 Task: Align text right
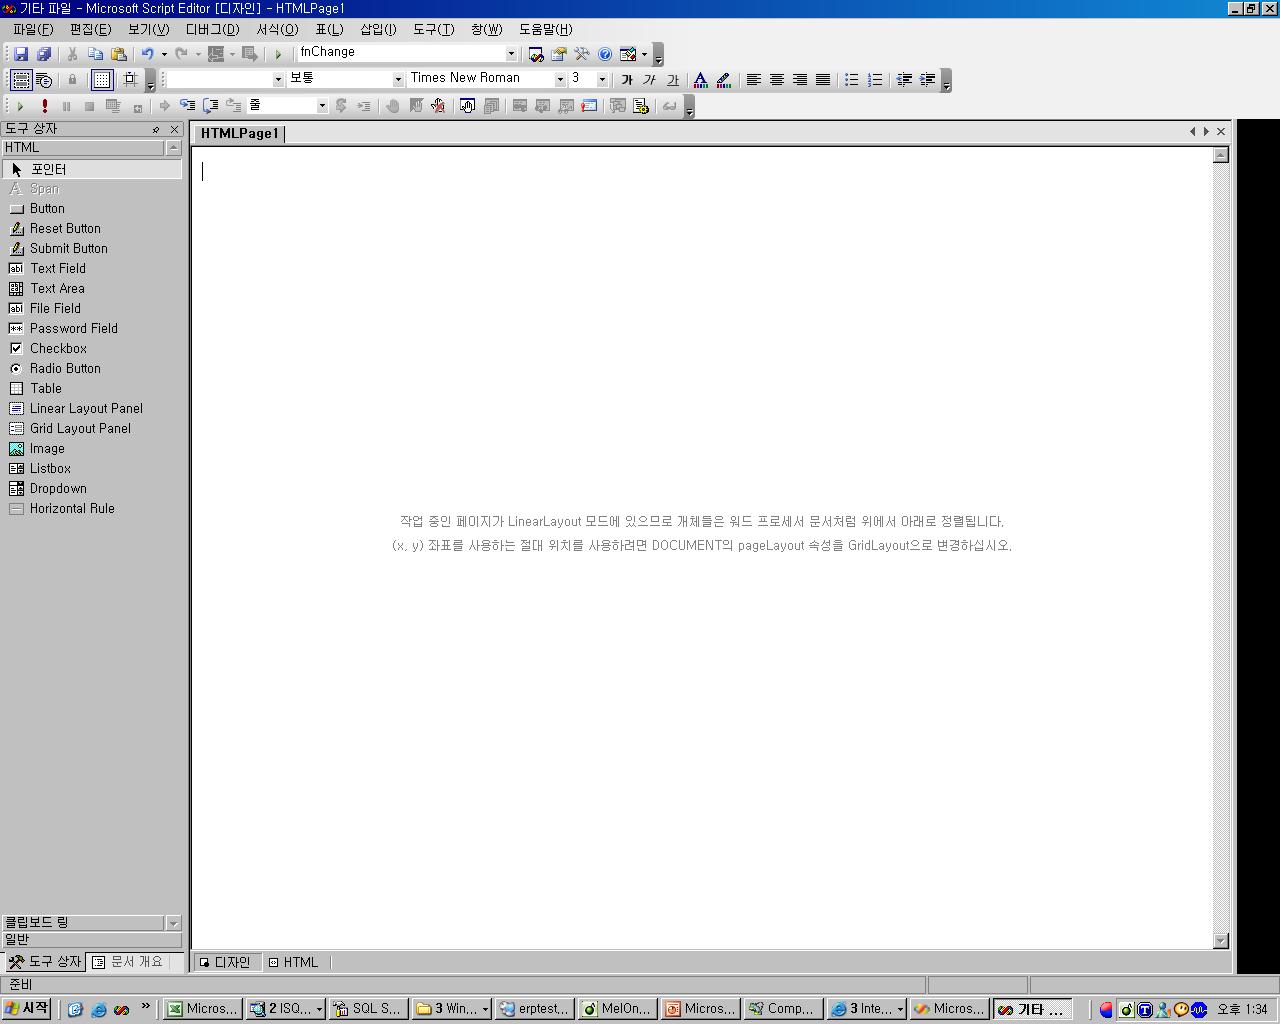point(799,80)
